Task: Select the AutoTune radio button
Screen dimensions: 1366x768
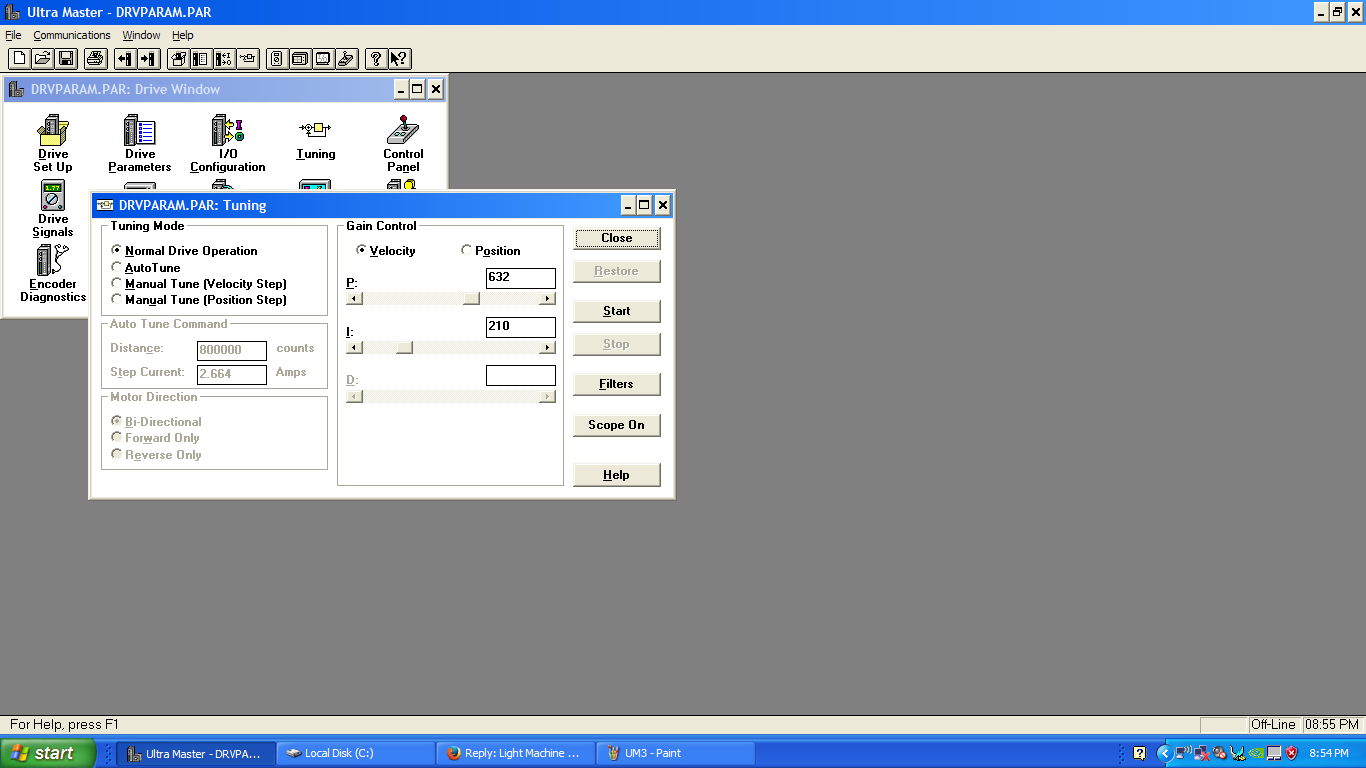Action: 146,268
